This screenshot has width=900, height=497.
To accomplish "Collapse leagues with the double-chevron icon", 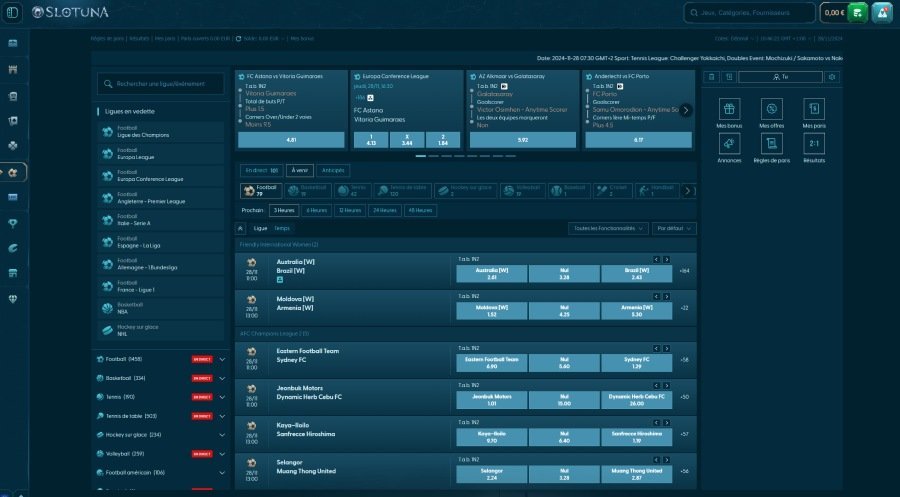I will tap(240, 228).
